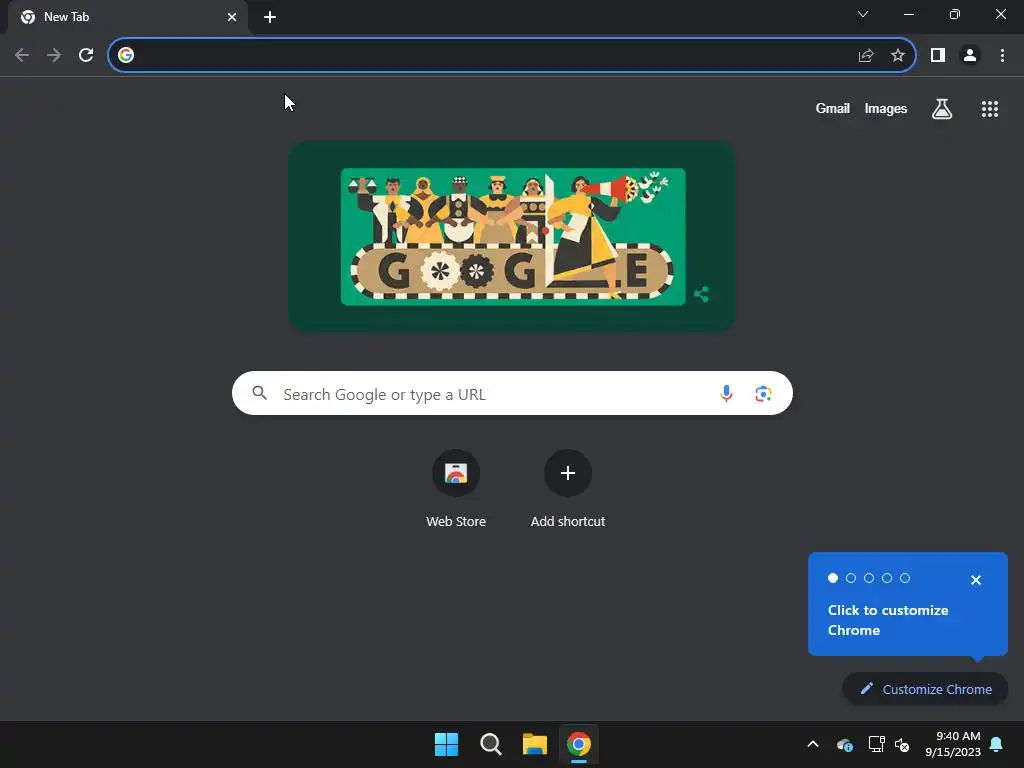Open the share this page icon
The image size is (1024, 768).
(x=866, y=56)
